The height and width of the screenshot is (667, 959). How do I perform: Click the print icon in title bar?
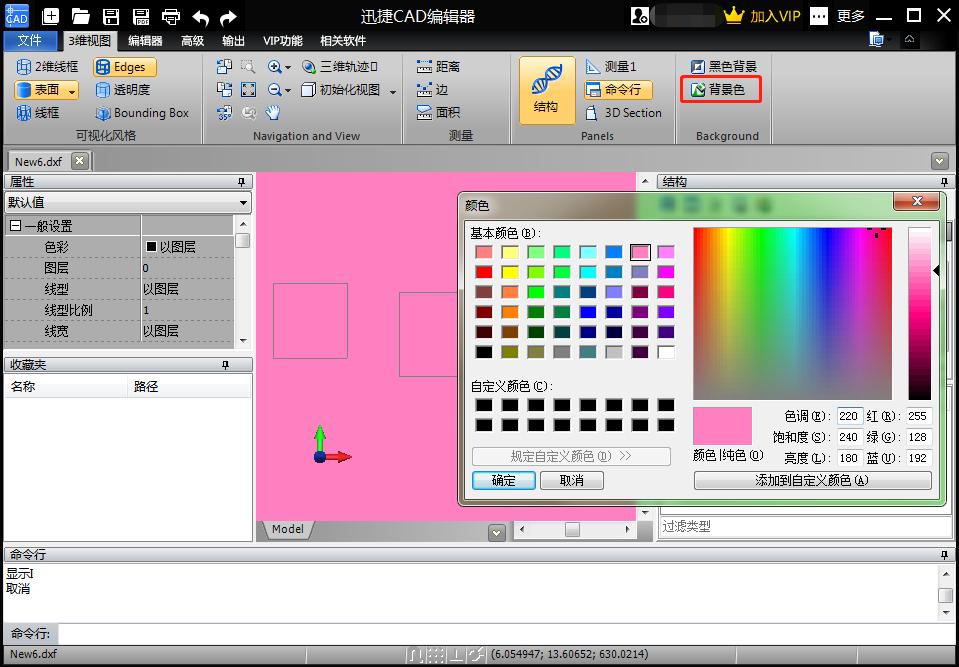pyautogui.click(x=171, y=16)
